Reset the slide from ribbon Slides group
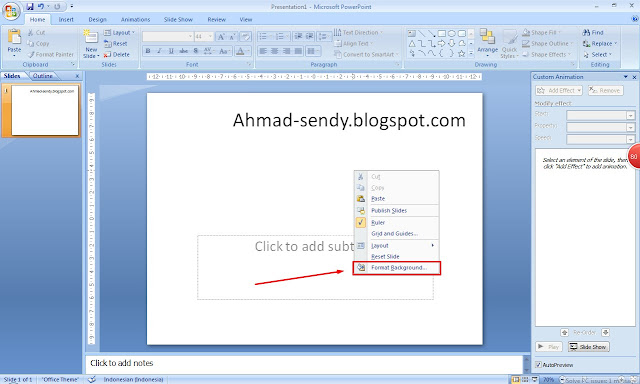 tap(116, 44)
